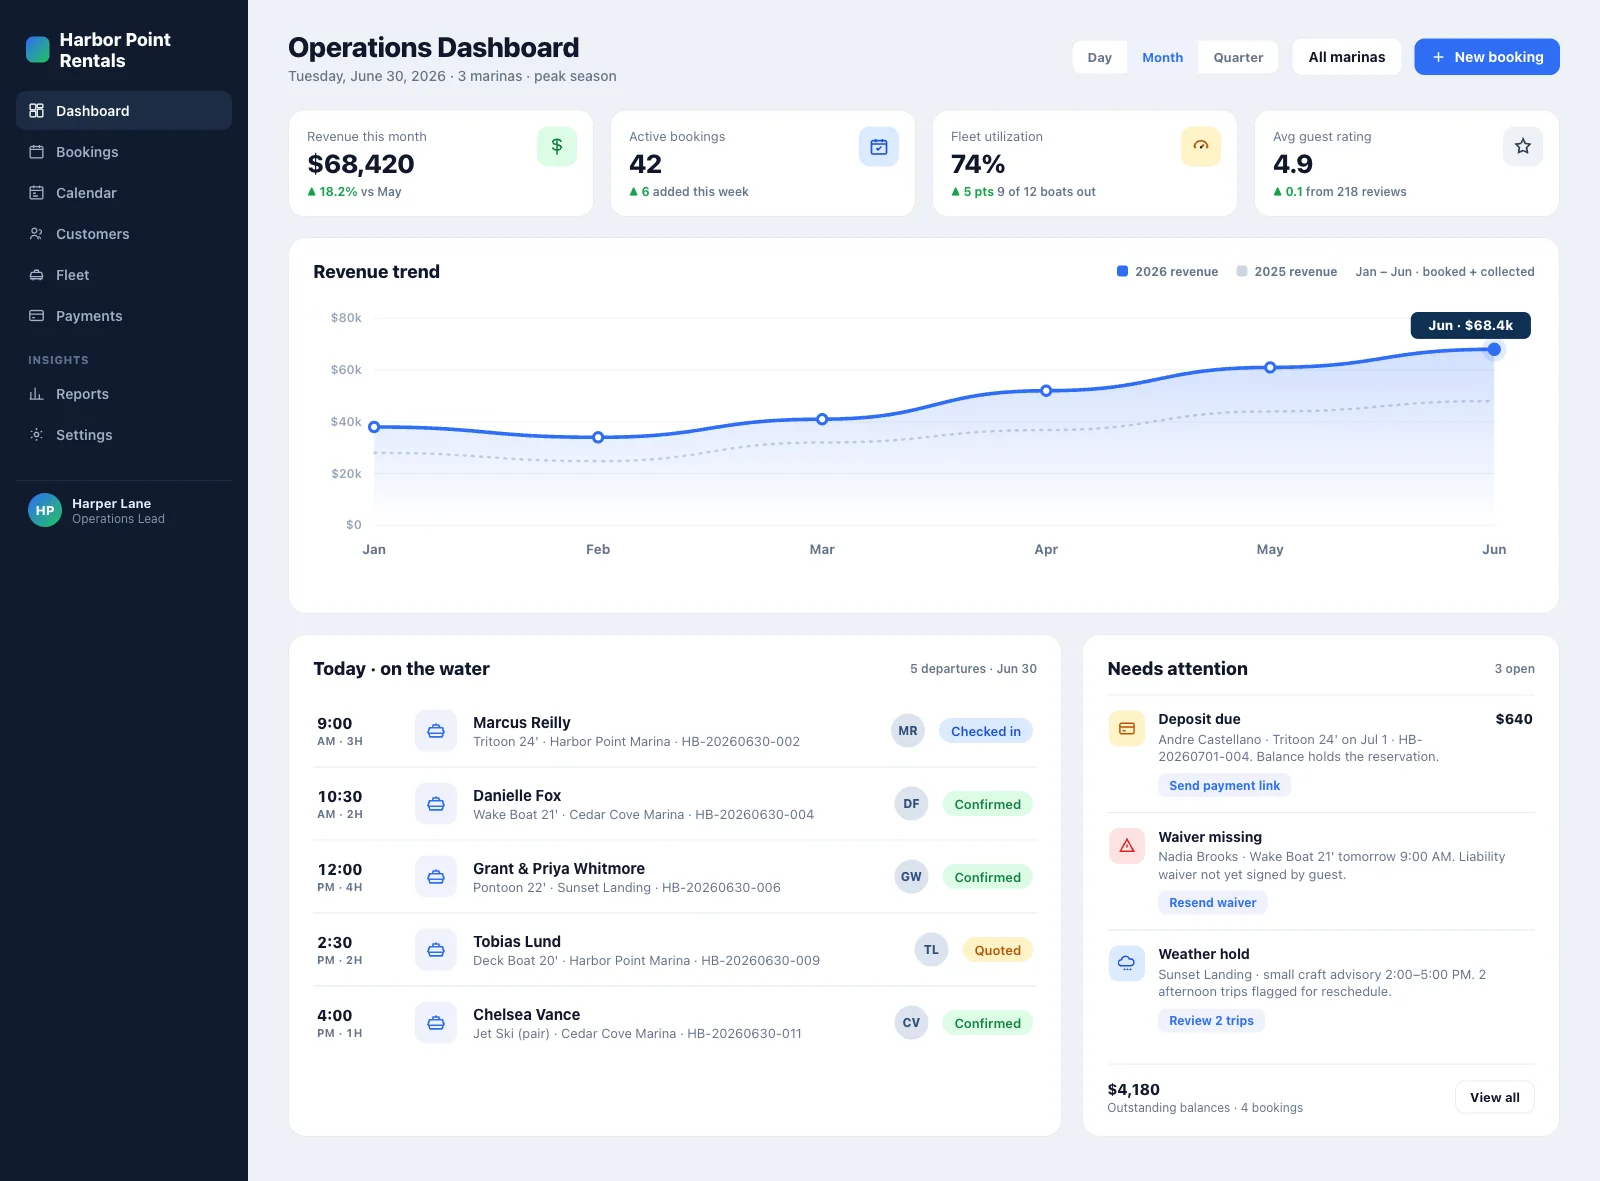Viewport: 1600px width, 1181px height.
Task: Click the View all button
Action: (1495, 1097)
